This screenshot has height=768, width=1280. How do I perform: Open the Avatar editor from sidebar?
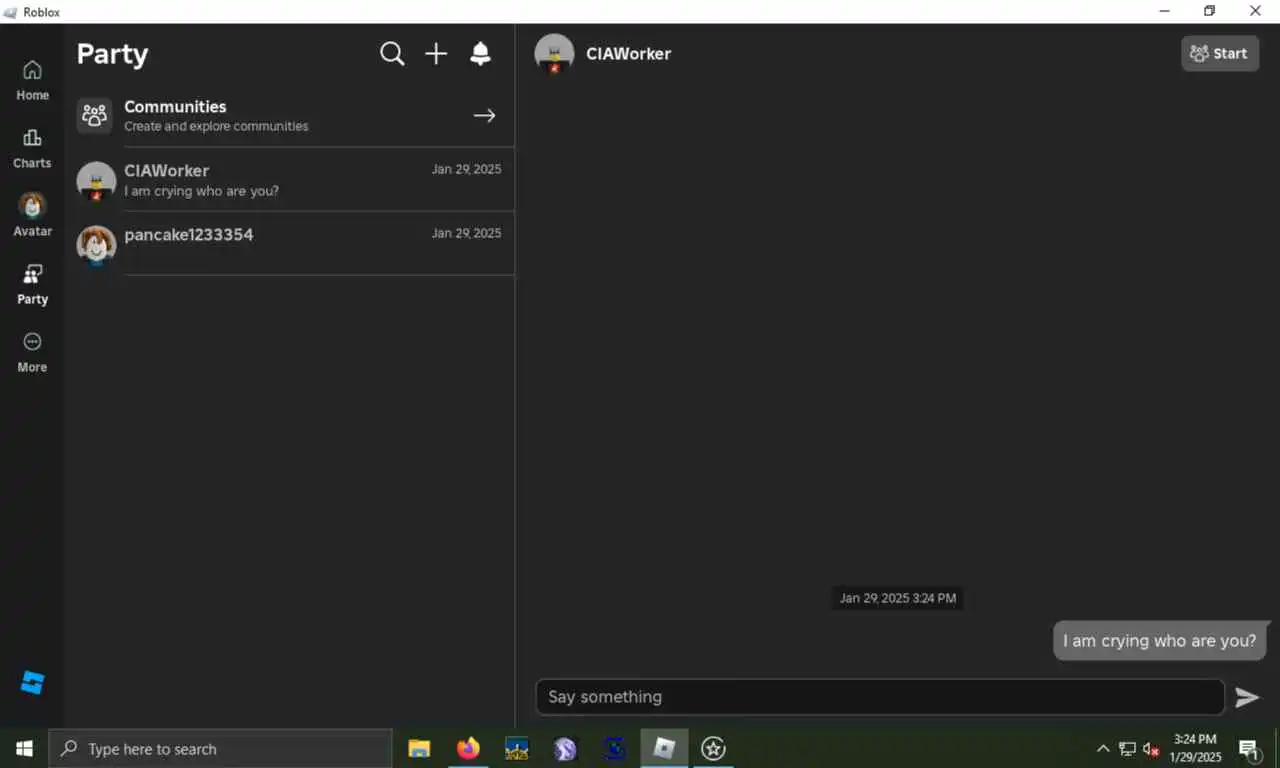(32, 216)
